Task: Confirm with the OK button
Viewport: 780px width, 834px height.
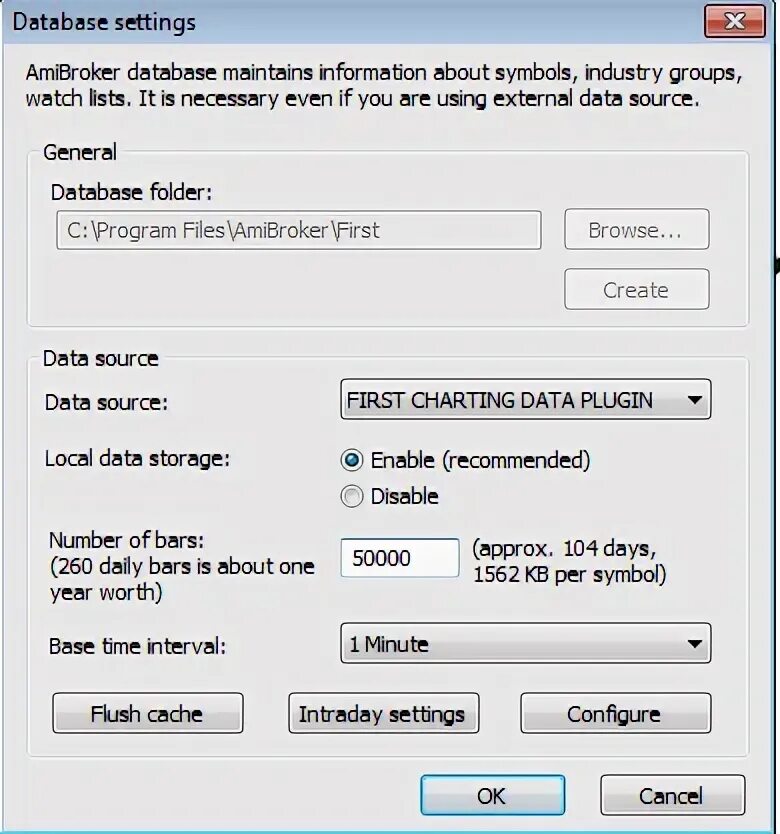Action: click(492, 795)
